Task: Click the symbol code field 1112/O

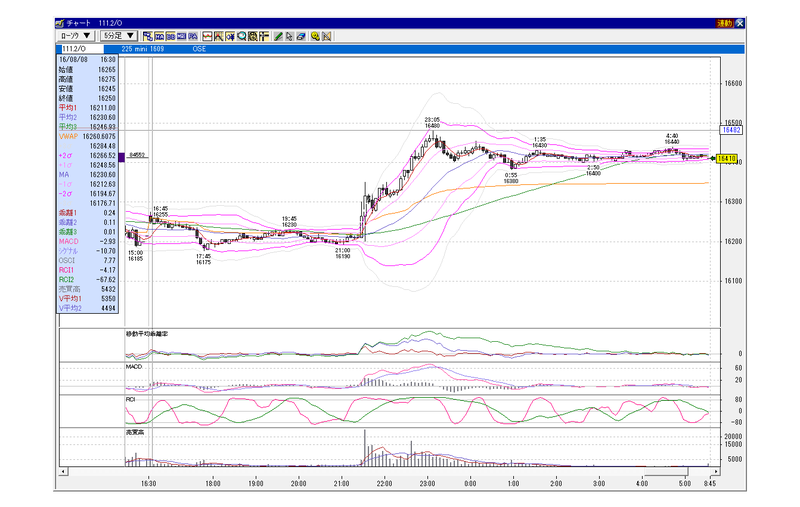Action: tap(82, 49)
